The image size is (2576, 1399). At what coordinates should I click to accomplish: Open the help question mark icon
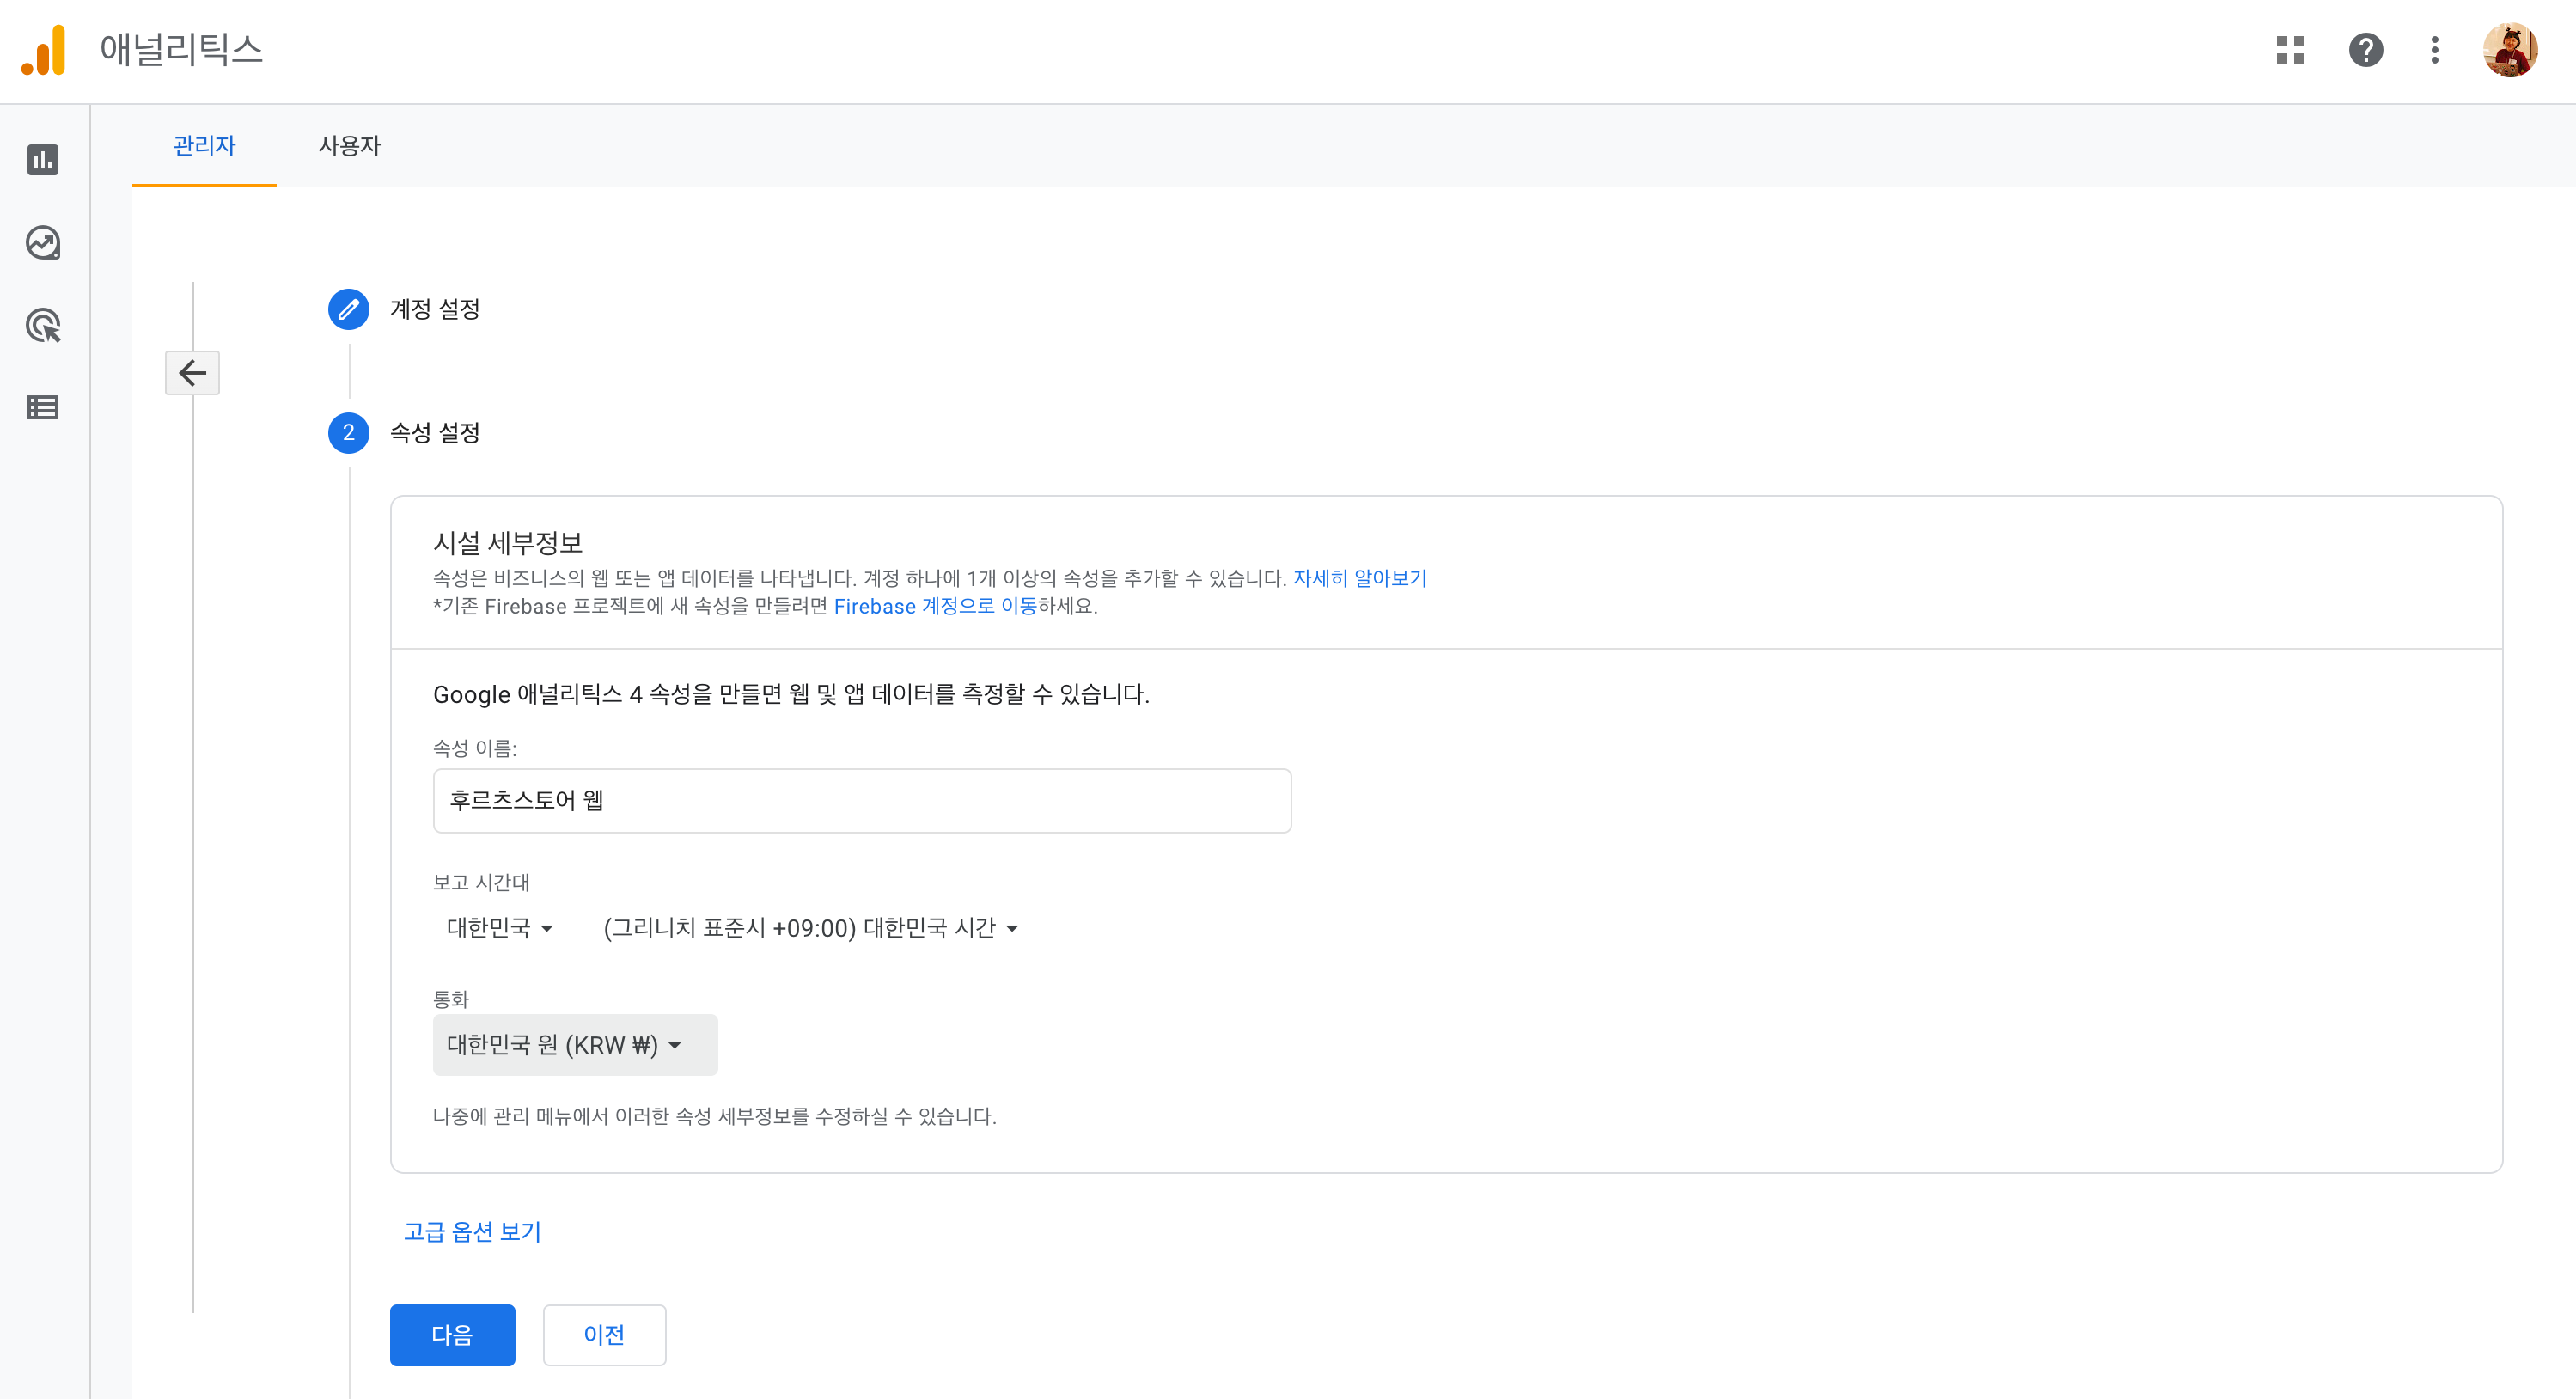coord(2365,50)
